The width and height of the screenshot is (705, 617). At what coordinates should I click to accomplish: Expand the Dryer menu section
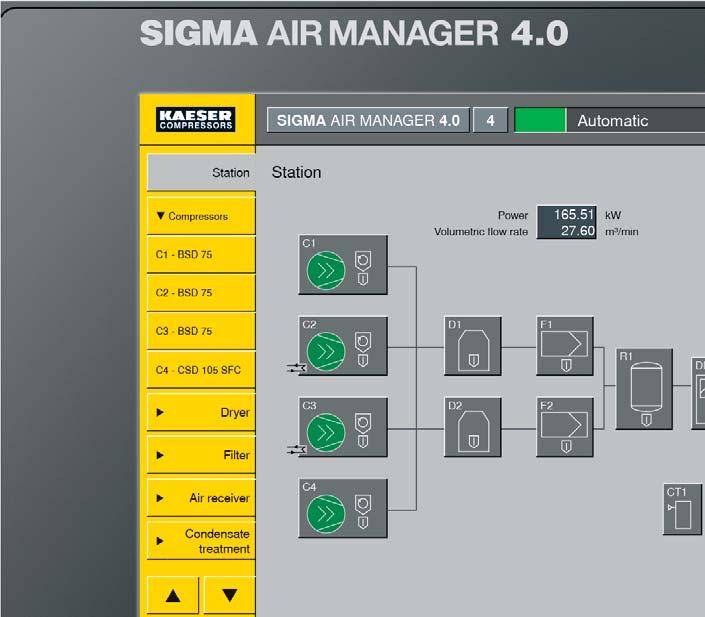pyautogui.click(x=201, y=412)
